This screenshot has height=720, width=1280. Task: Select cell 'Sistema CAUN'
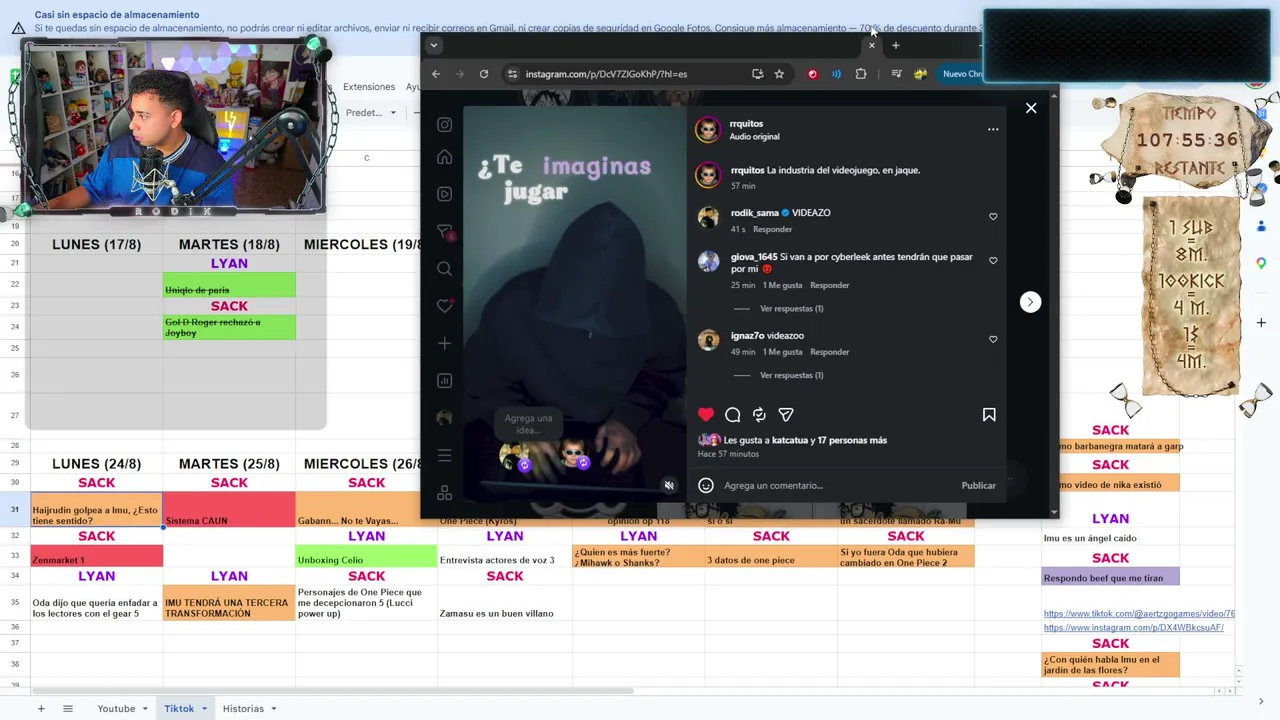click(229, 509)
